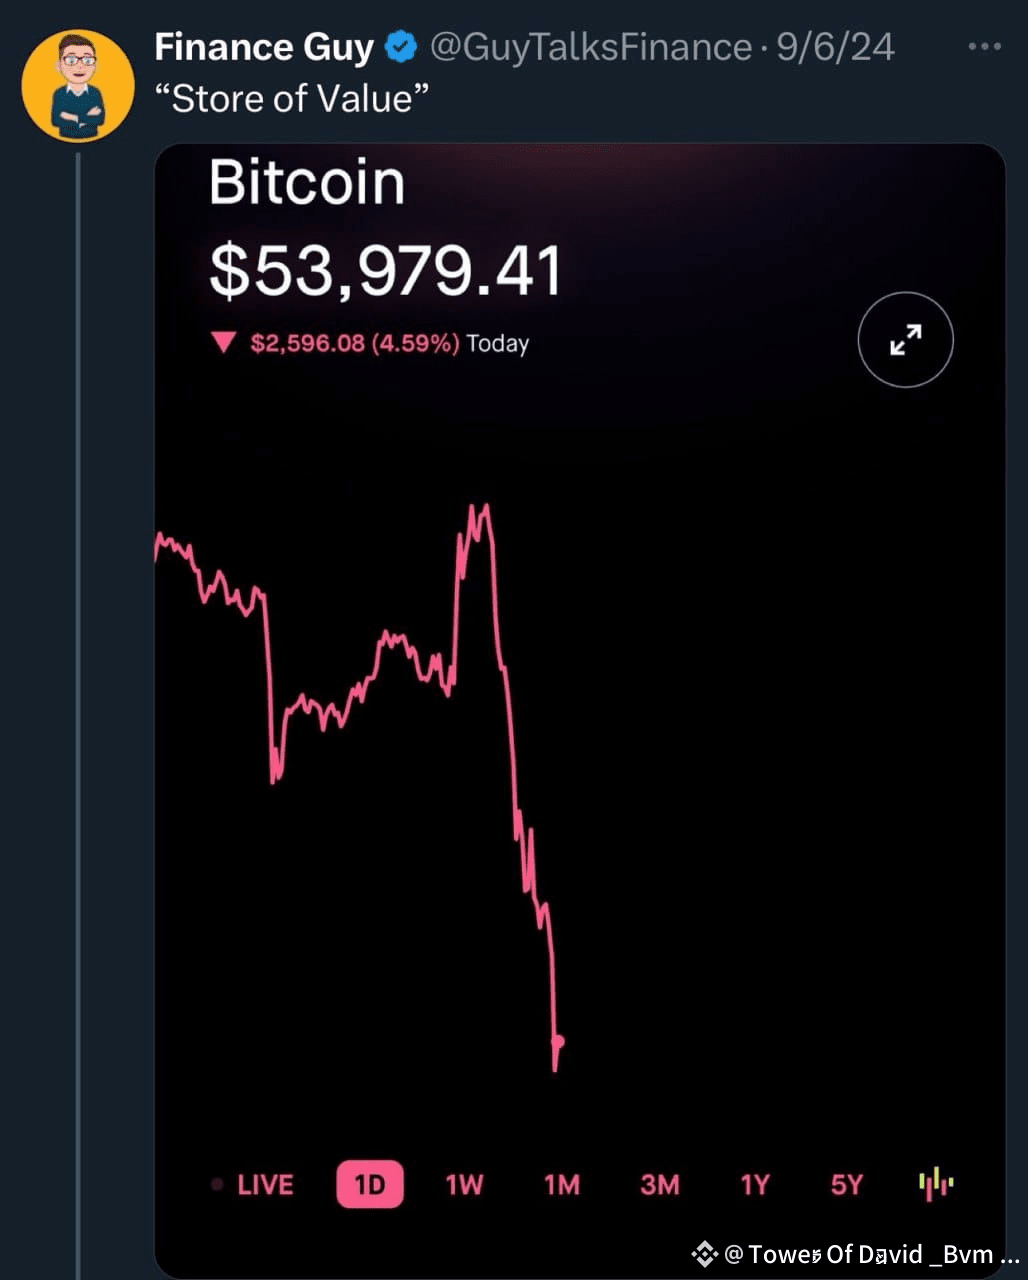Expand chart with the fullscreen arrows icon
1028x1280 pixels.
906,340
